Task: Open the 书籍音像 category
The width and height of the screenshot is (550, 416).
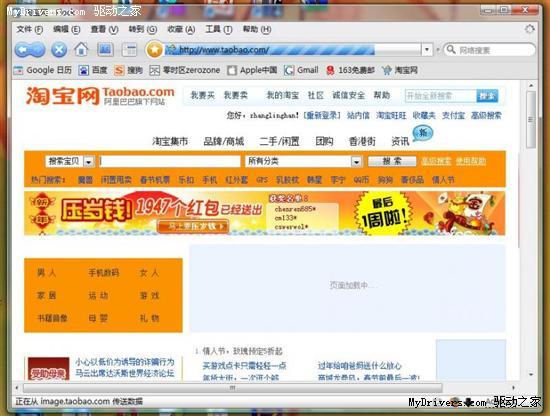Action: coord(52,318)
